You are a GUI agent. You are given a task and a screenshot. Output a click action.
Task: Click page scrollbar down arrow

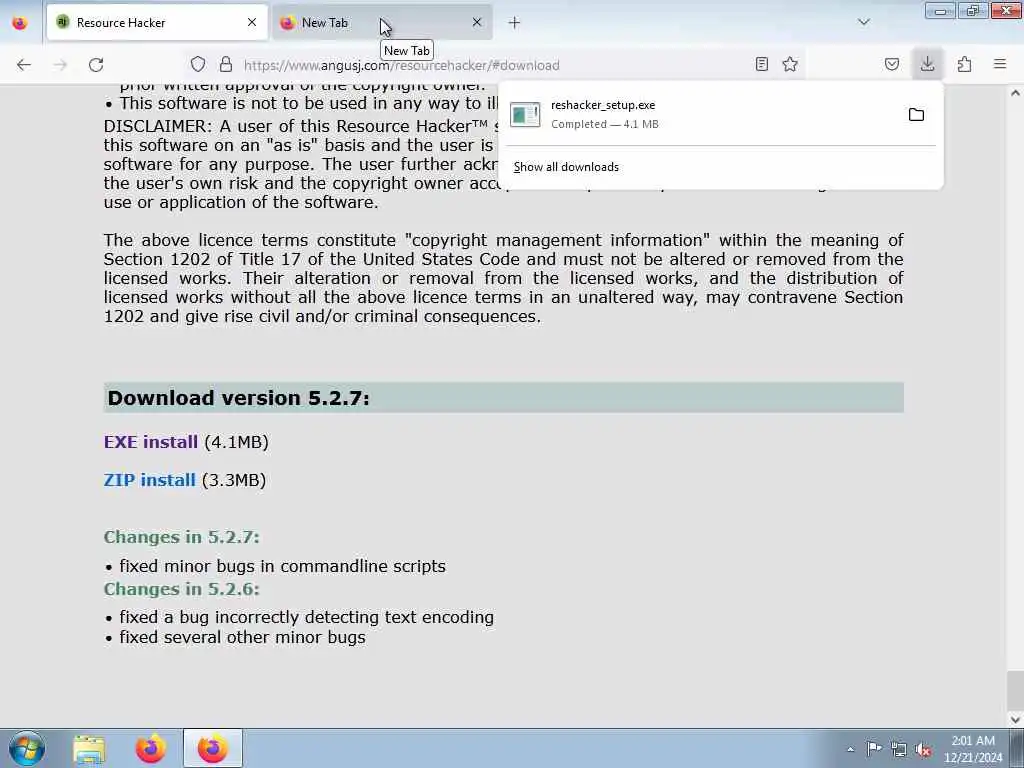pyautogui.click(x=1015, y=719)
